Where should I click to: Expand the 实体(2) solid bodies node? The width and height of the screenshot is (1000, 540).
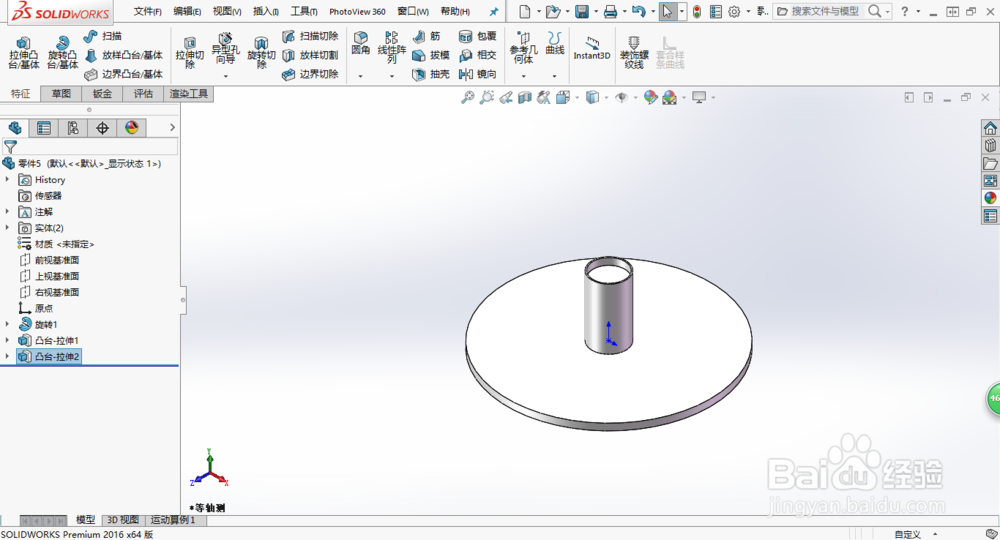point(7,228)
